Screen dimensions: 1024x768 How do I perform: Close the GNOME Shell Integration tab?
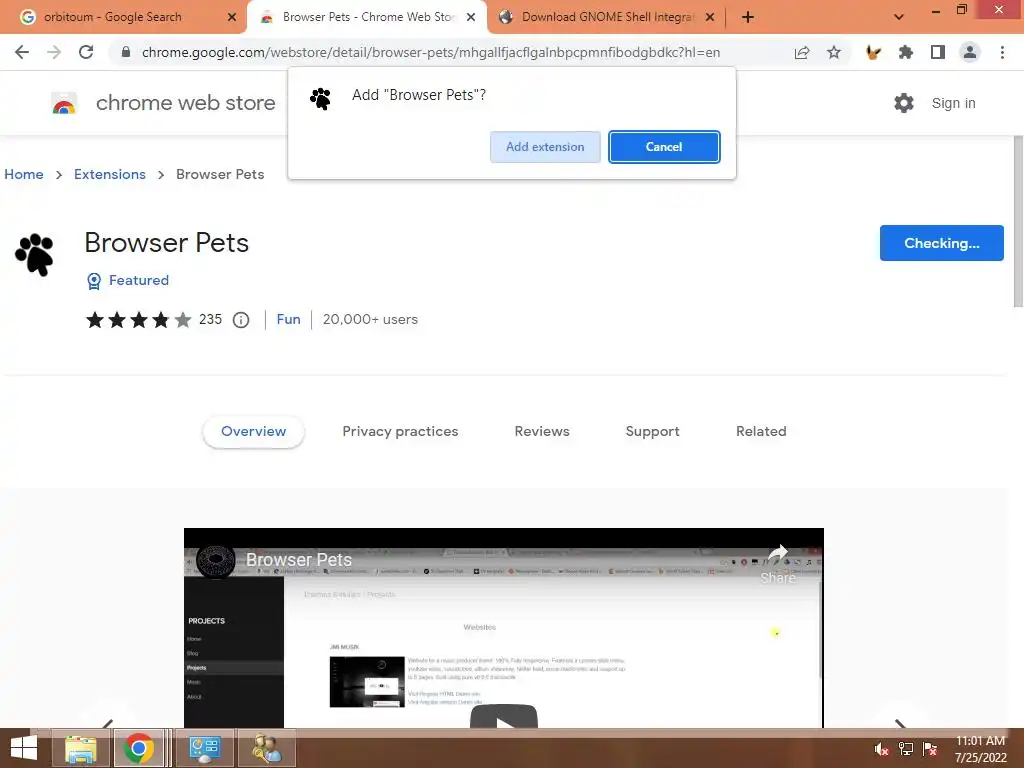[710, 17]
